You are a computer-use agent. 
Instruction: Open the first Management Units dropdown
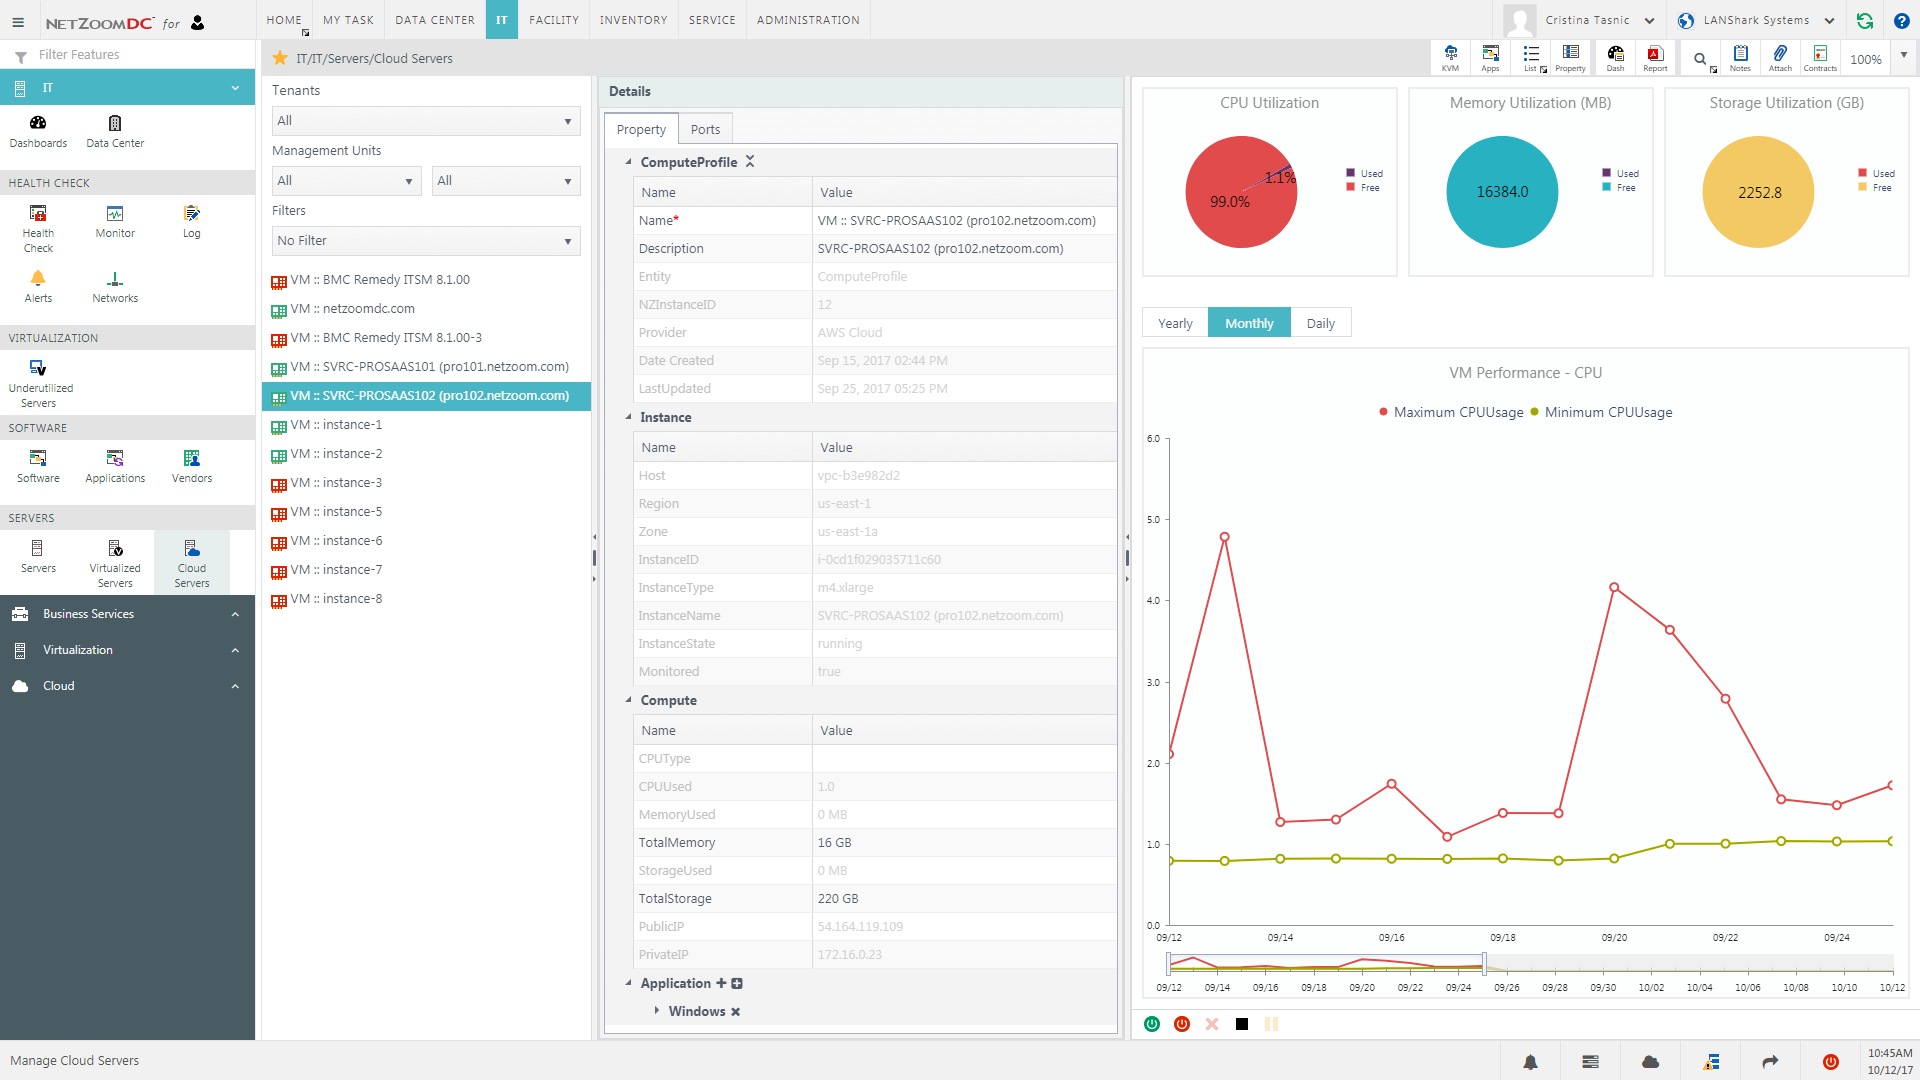(346, 181)
